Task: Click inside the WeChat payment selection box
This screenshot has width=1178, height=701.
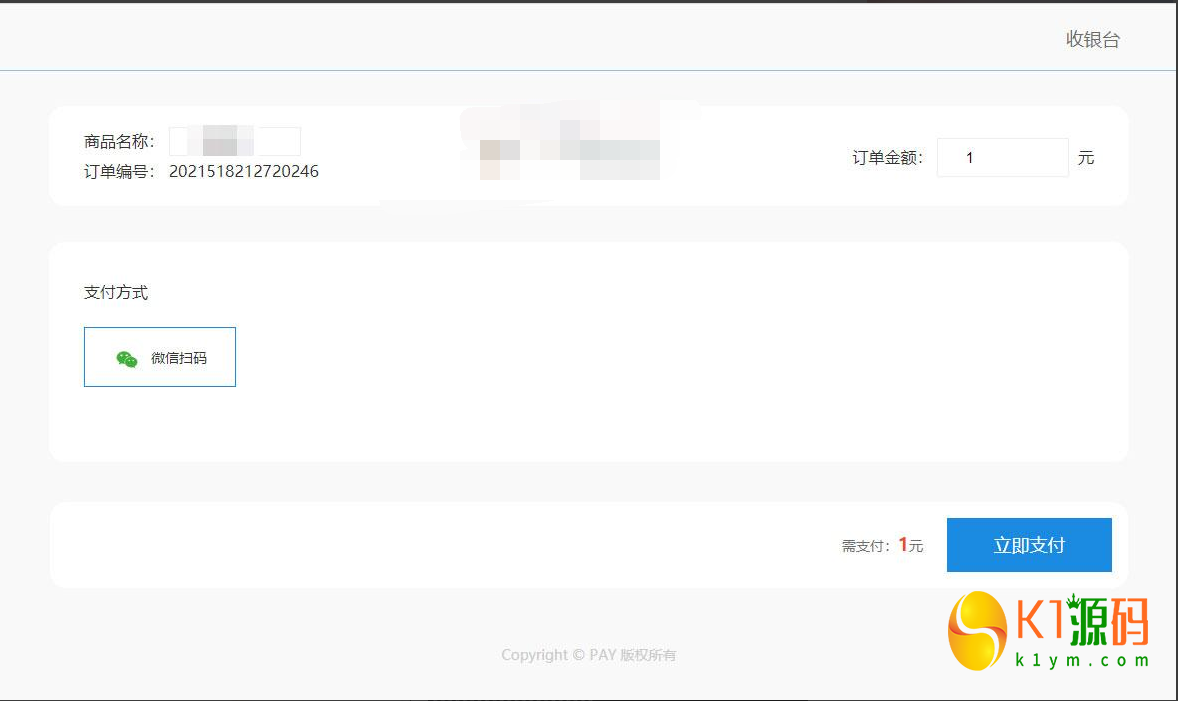Action: (159, 357)
